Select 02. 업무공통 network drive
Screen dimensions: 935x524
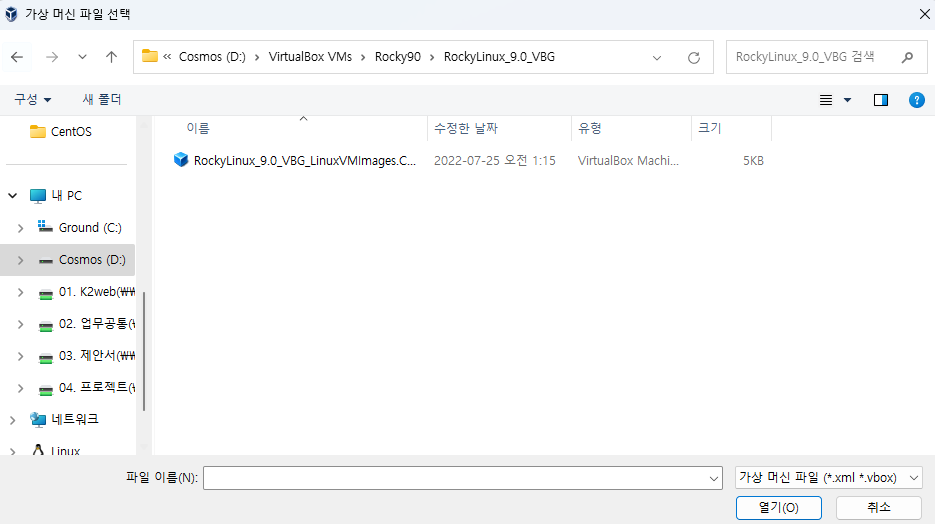coord(97,324)
